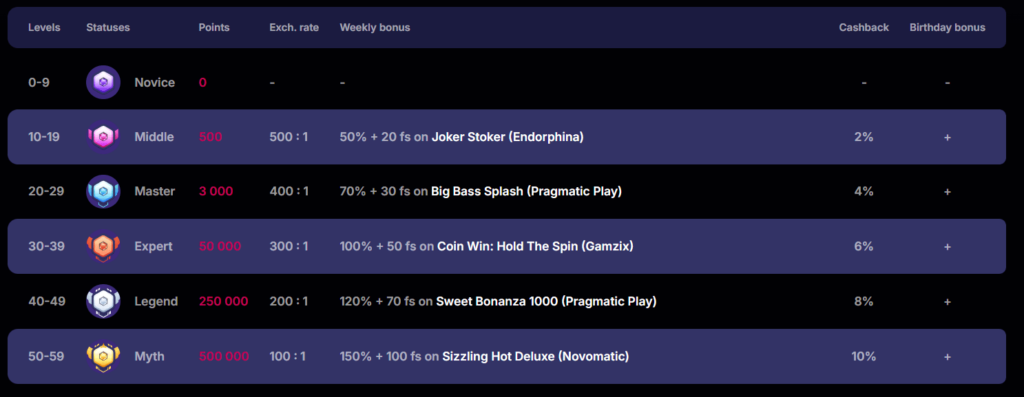
Task: Click the Cashback column header
Action: click(863, 27)
